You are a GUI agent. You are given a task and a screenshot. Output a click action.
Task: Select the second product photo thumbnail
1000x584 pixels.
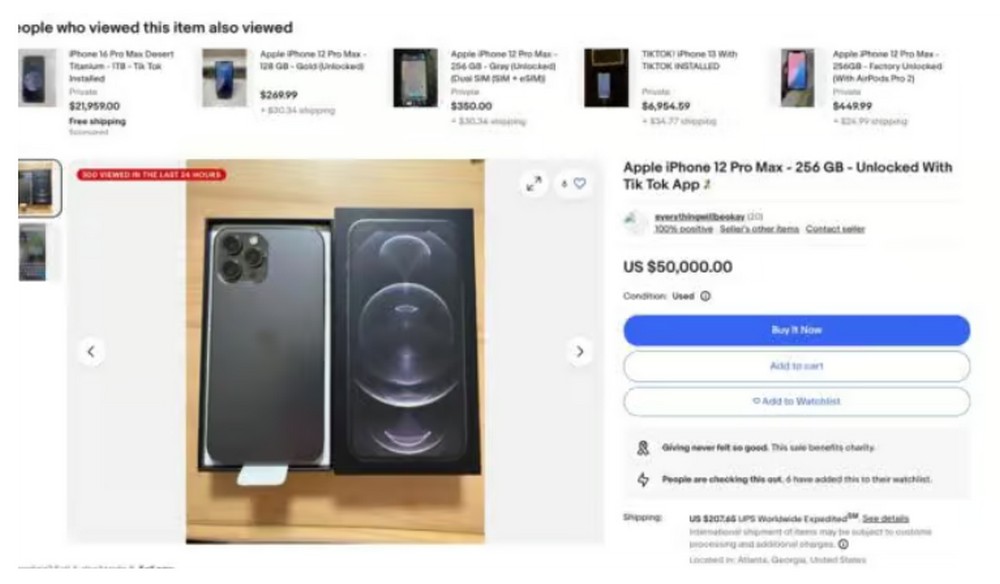point(34,252)
